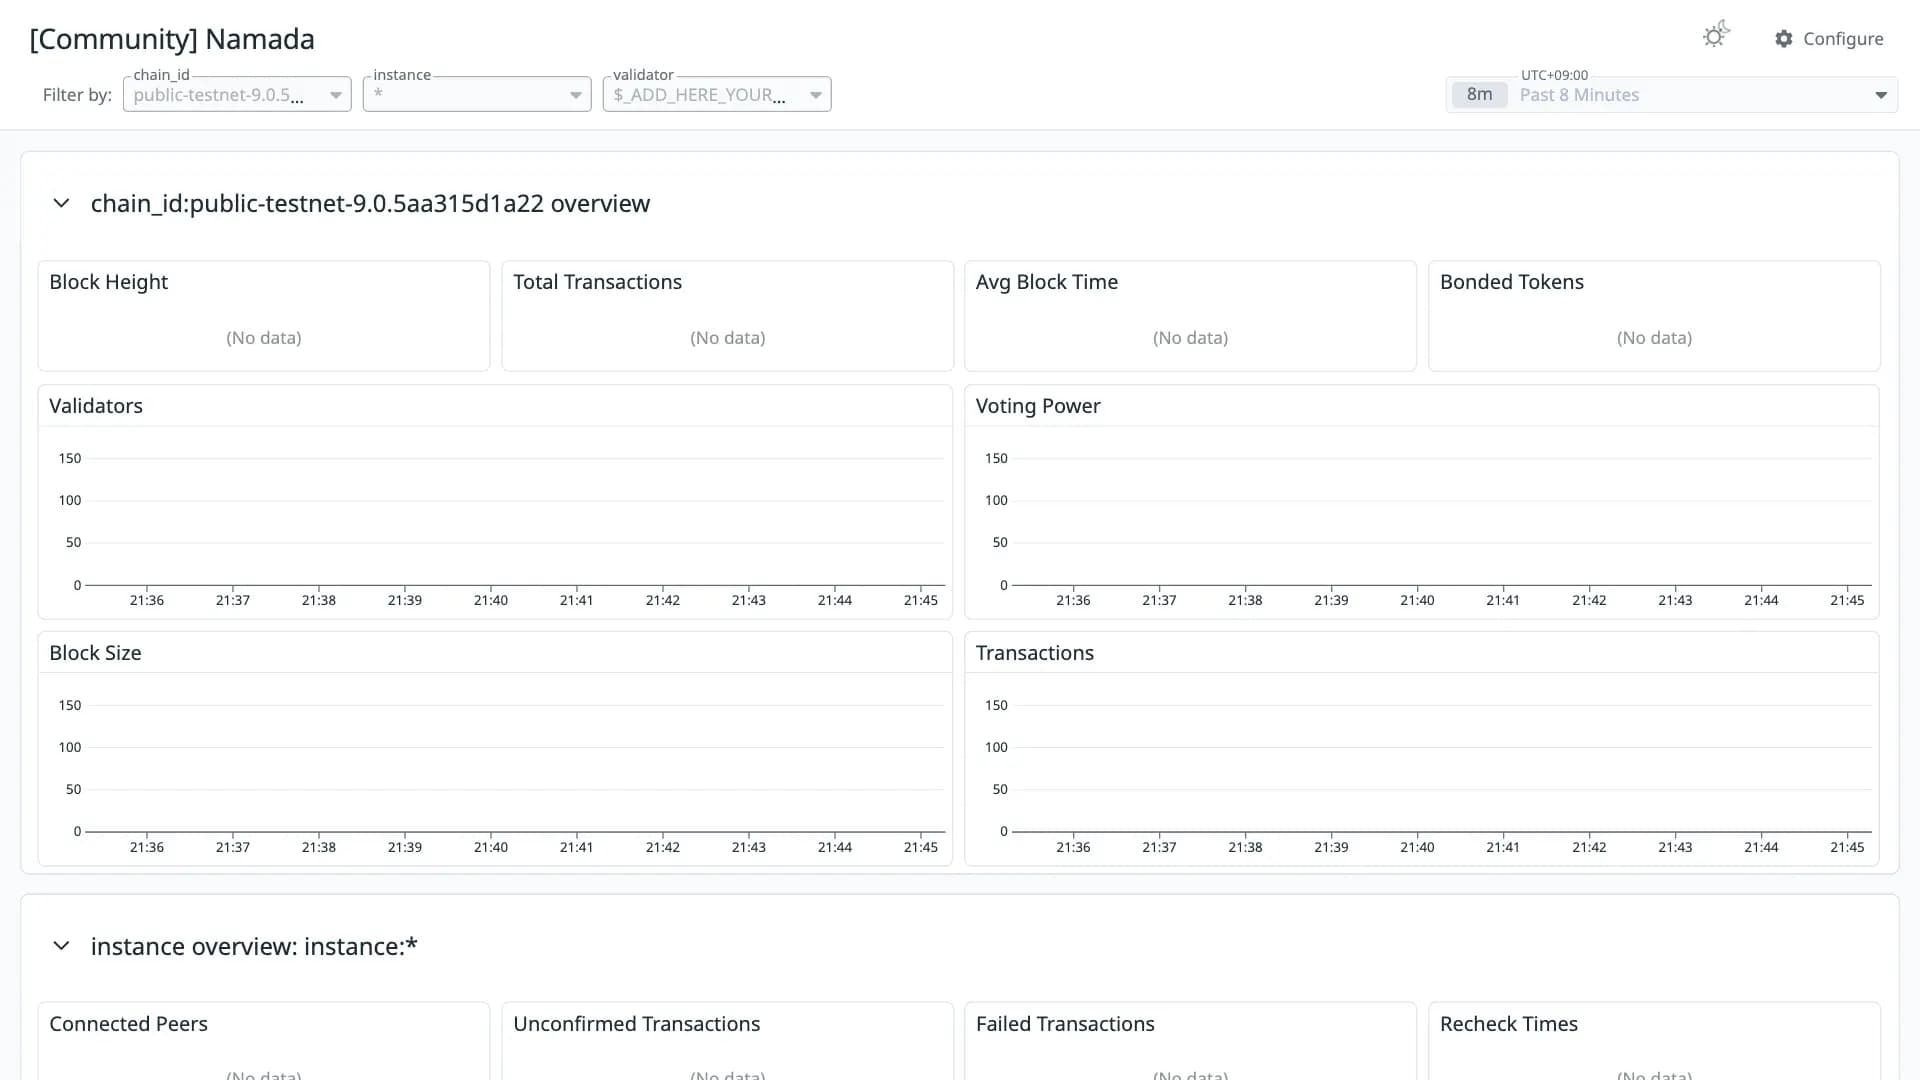This screenshot has height=1080, width=1920.
Task: Toggle the light/dark theme icon
Action: coord(1716,36)
